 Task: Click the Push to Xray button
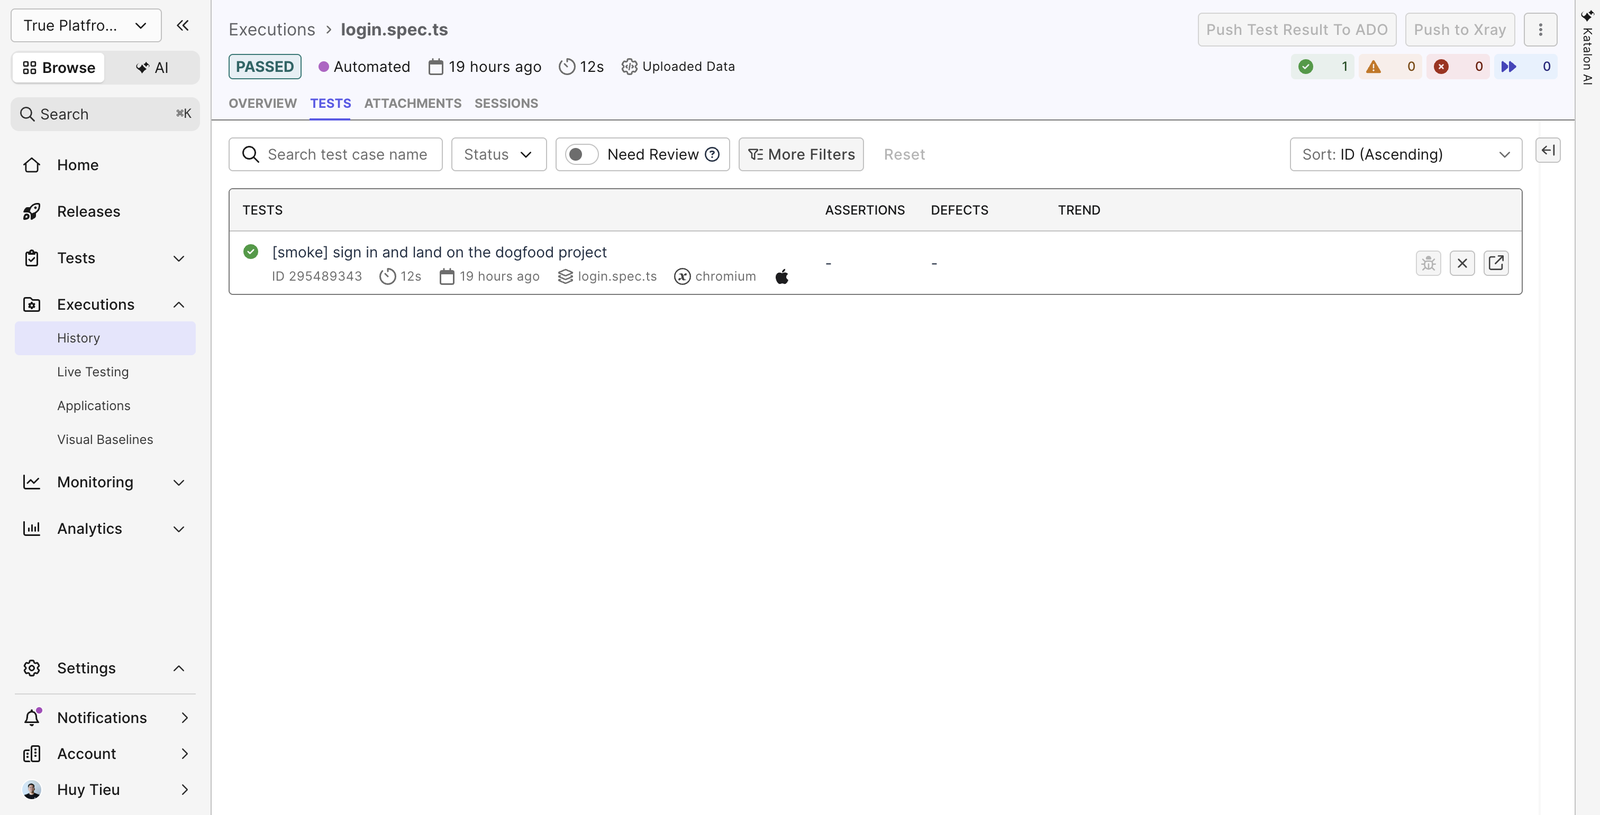[1460, 30]
